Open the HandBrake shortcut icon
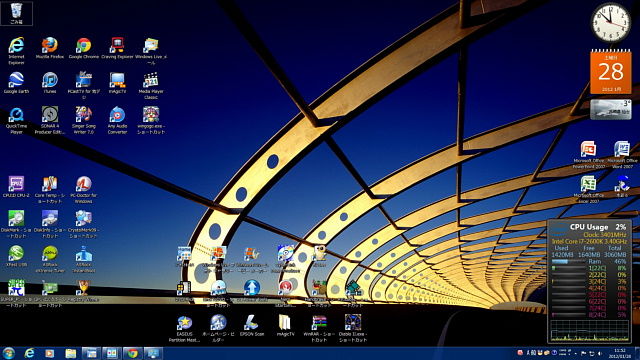The height and width of the screenshot is (360, 640). [319, 293]
